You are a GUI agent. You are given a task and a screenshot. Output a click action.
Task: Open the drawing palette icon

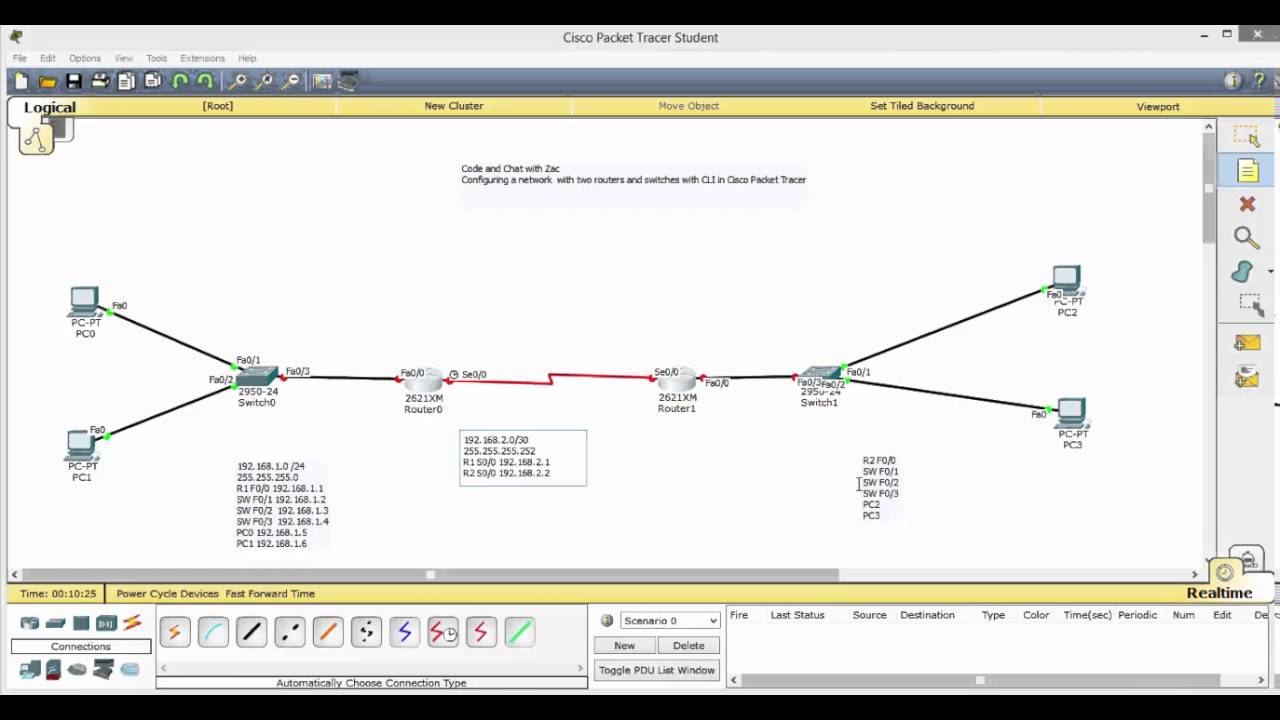[322, 81]
